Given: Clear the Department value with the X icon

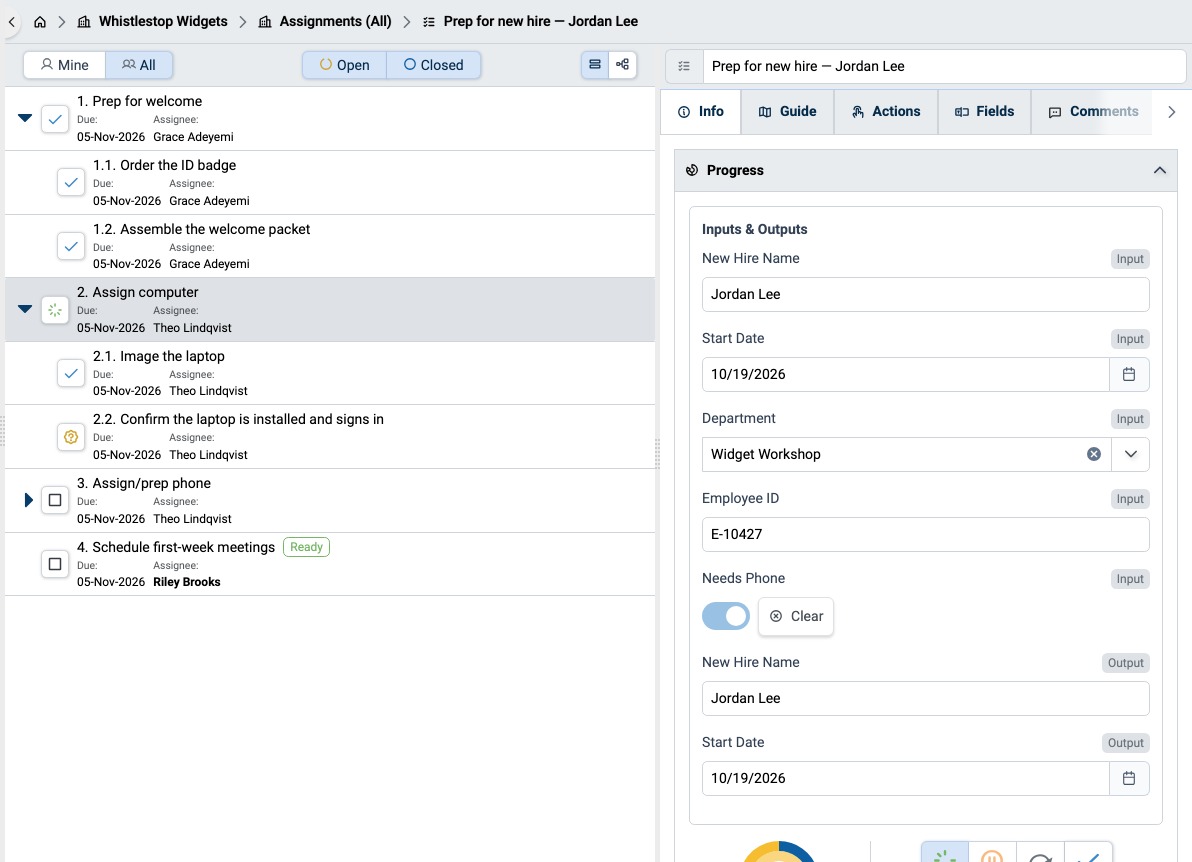Looking at the screenshot, I should pos(1094,454).
